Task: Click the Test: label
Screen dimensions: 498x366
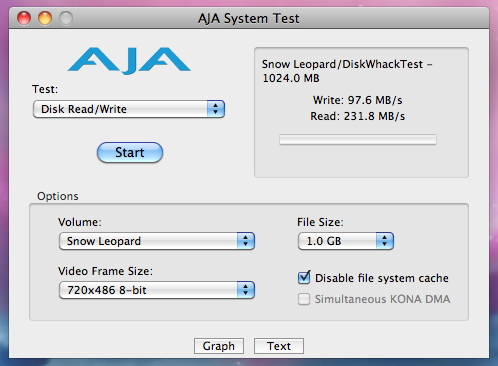Action: (x=45, y=89)
